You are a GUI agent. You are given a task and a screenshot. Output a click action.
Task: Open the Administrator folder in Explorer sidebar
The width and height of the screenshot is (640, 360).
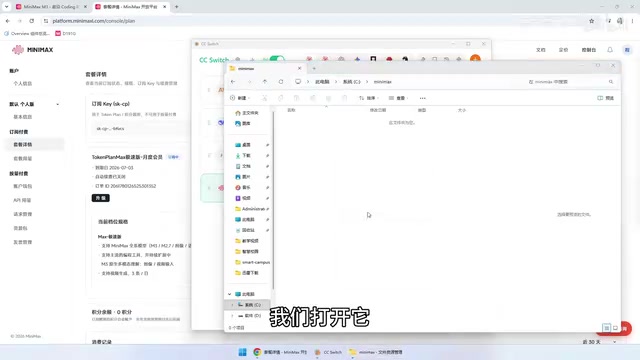[x=250, y=209]
